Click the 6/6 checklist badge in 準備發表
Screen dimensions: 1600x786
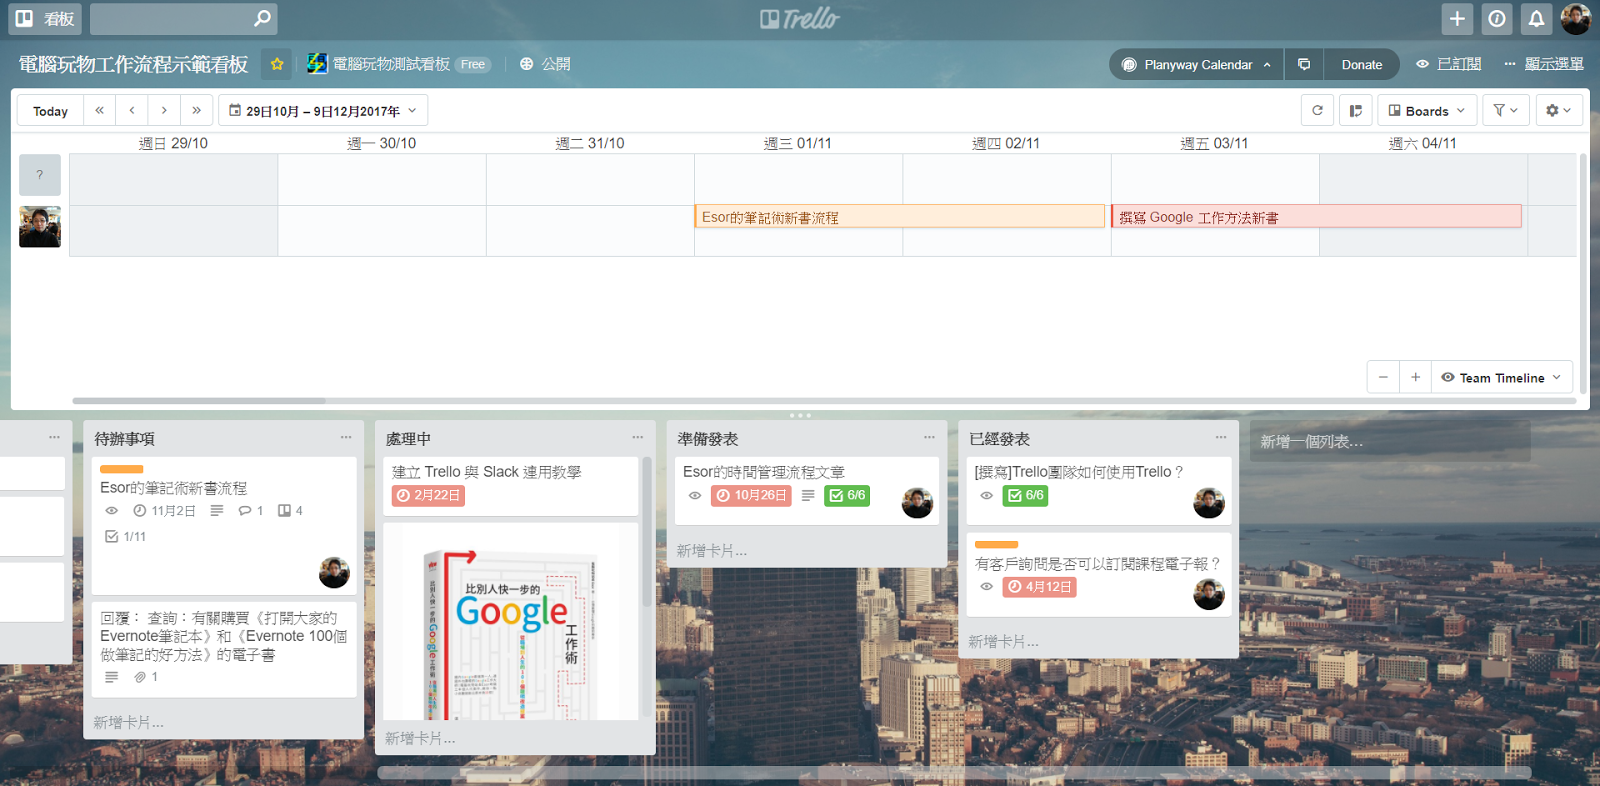click(x=847, y=495)
